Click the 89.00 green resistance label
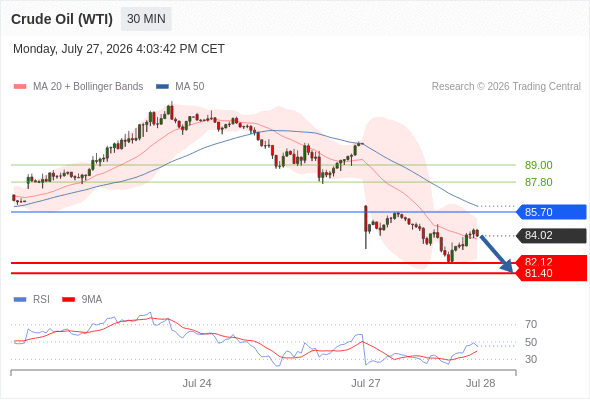590x400 pixels. coord(538,165)
